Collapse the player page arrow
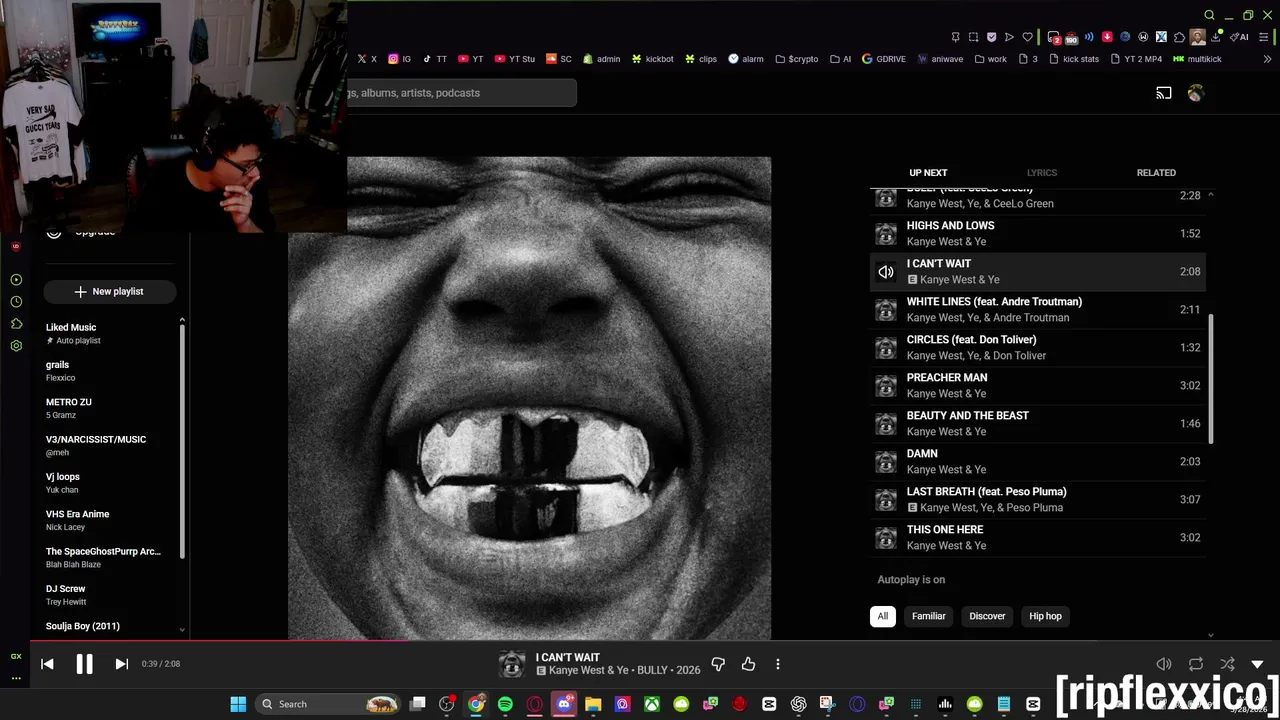The height and width of the screenshot is (720, 1280). tap(1257, 664)
